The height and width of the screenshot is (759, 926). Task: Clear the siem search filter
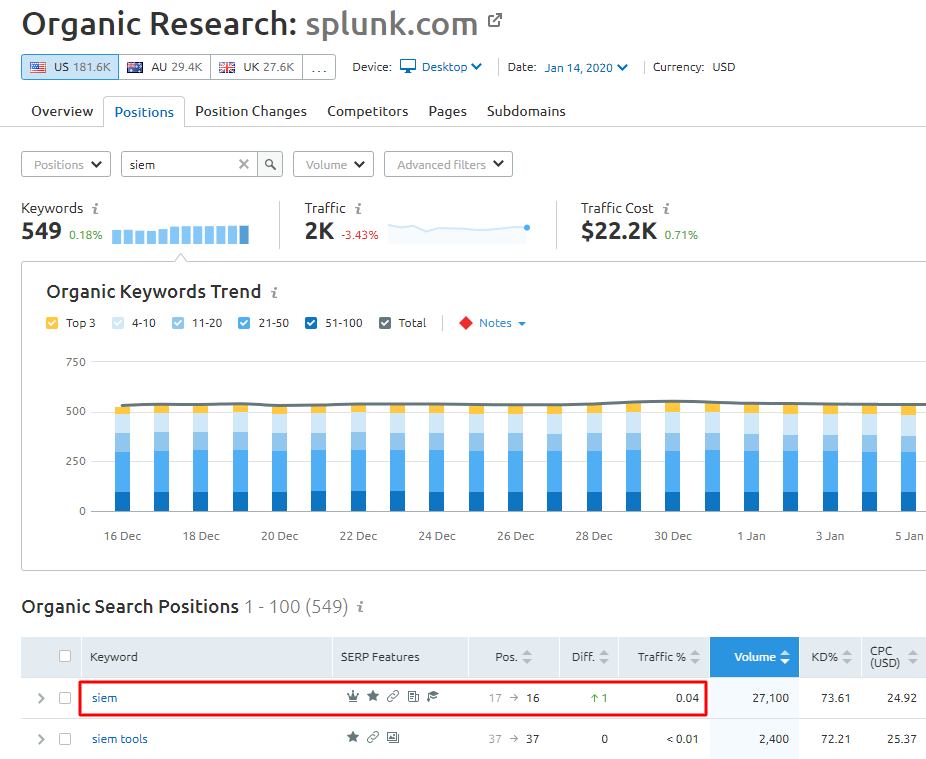coord(243,164)
